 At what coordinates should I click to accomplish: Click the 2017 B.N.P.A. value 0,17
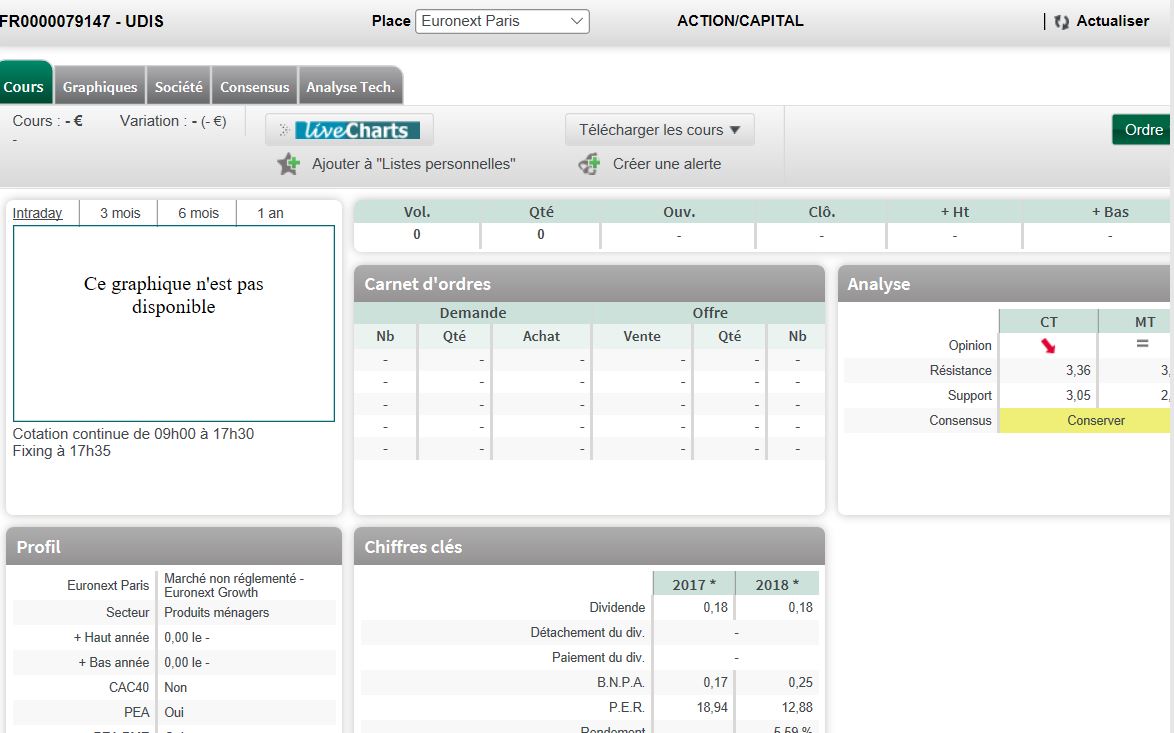(716, 682)
